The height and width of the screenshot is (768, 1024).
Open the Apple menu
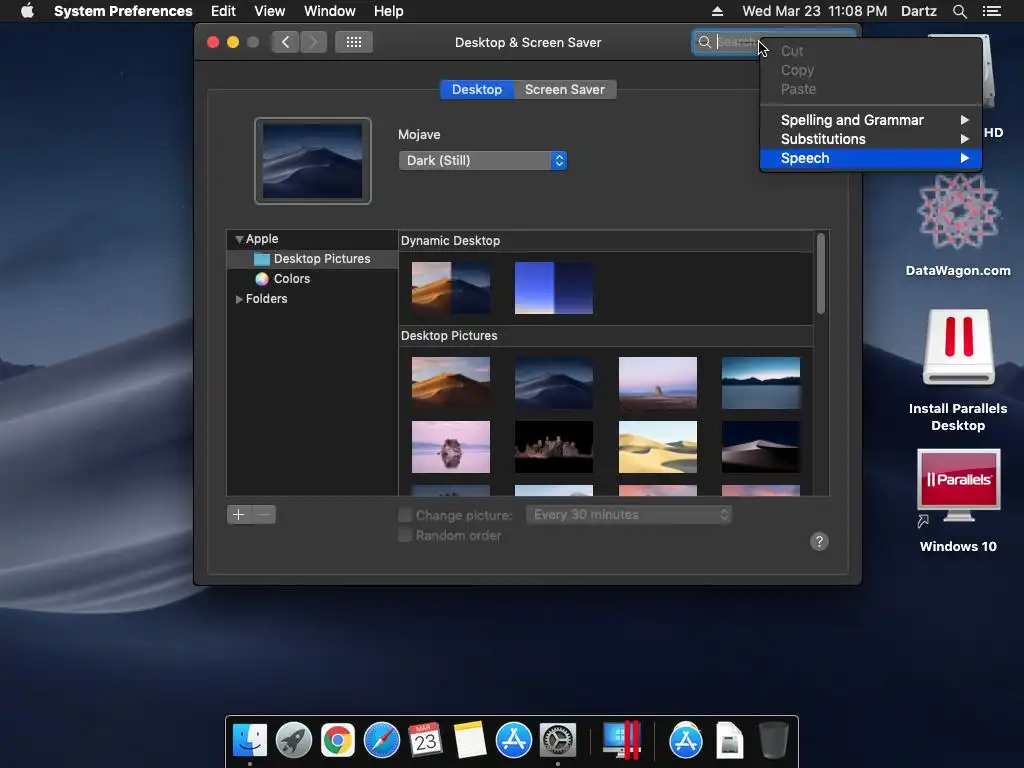tap(27, 11)
